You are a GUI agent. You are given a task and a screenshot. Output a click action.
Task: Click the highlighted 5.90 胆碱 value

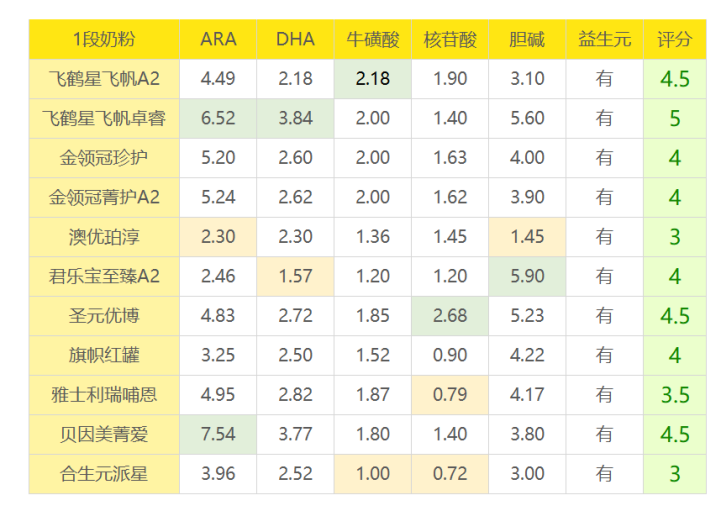(527, 276)
